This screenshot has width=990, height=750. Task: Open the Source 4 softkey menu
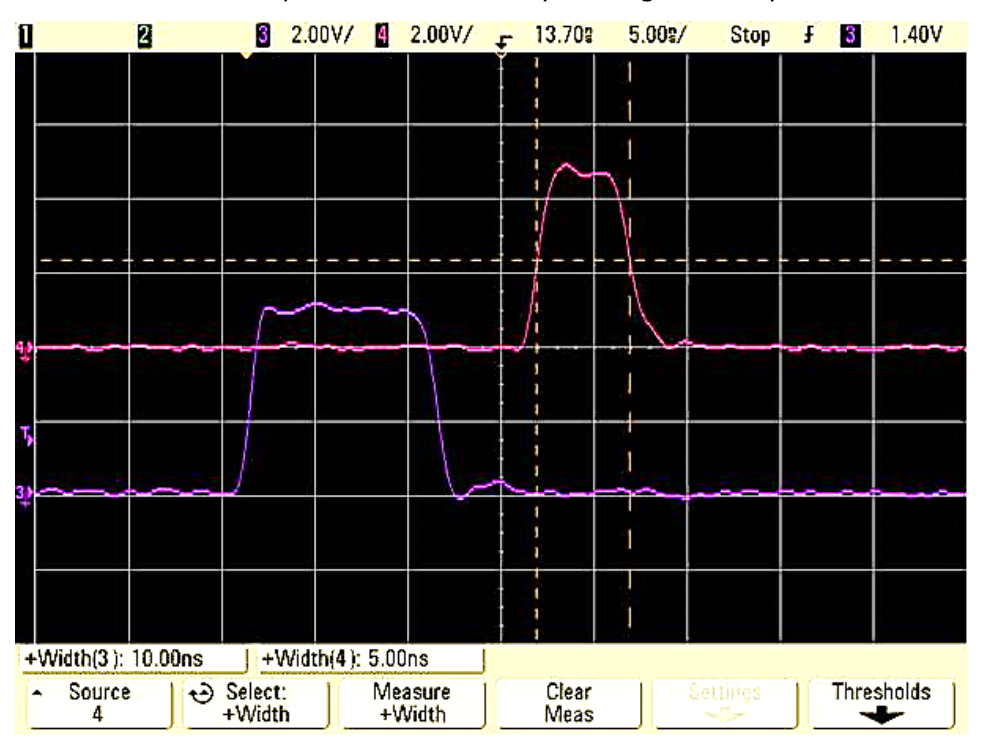click(x=100, y=703)
